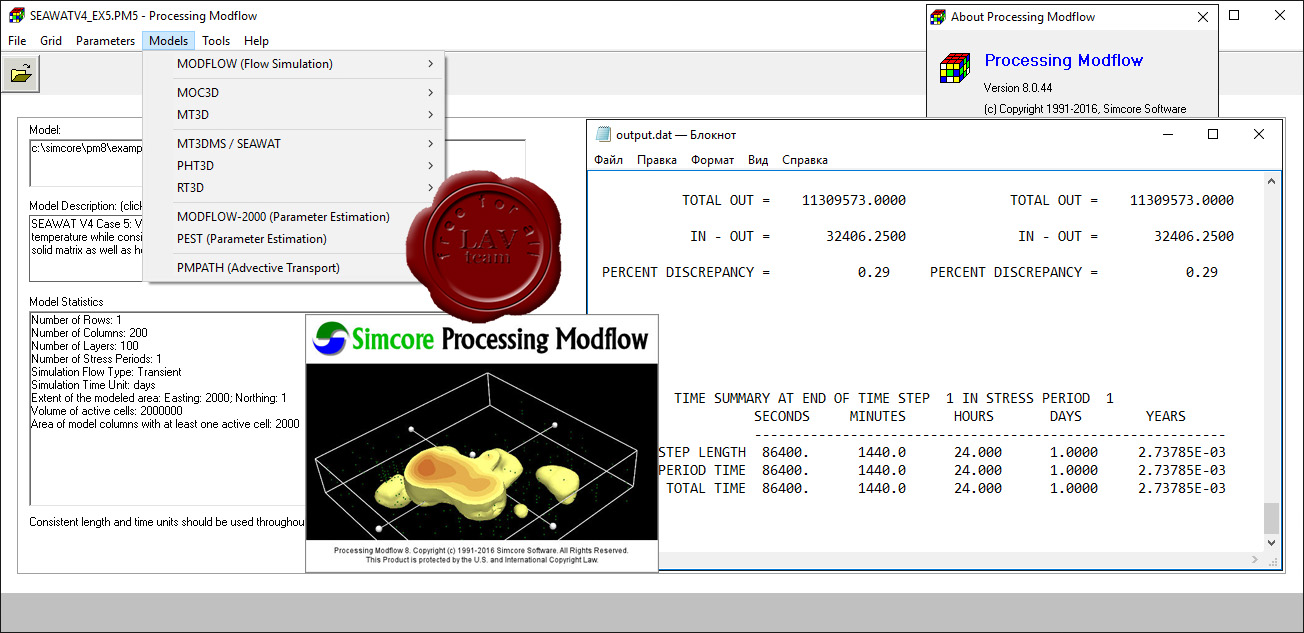Click the Processing Modflow title bar app icon
The height and width of the screenshot is (633, 1304).
click(x=16, y=15)
